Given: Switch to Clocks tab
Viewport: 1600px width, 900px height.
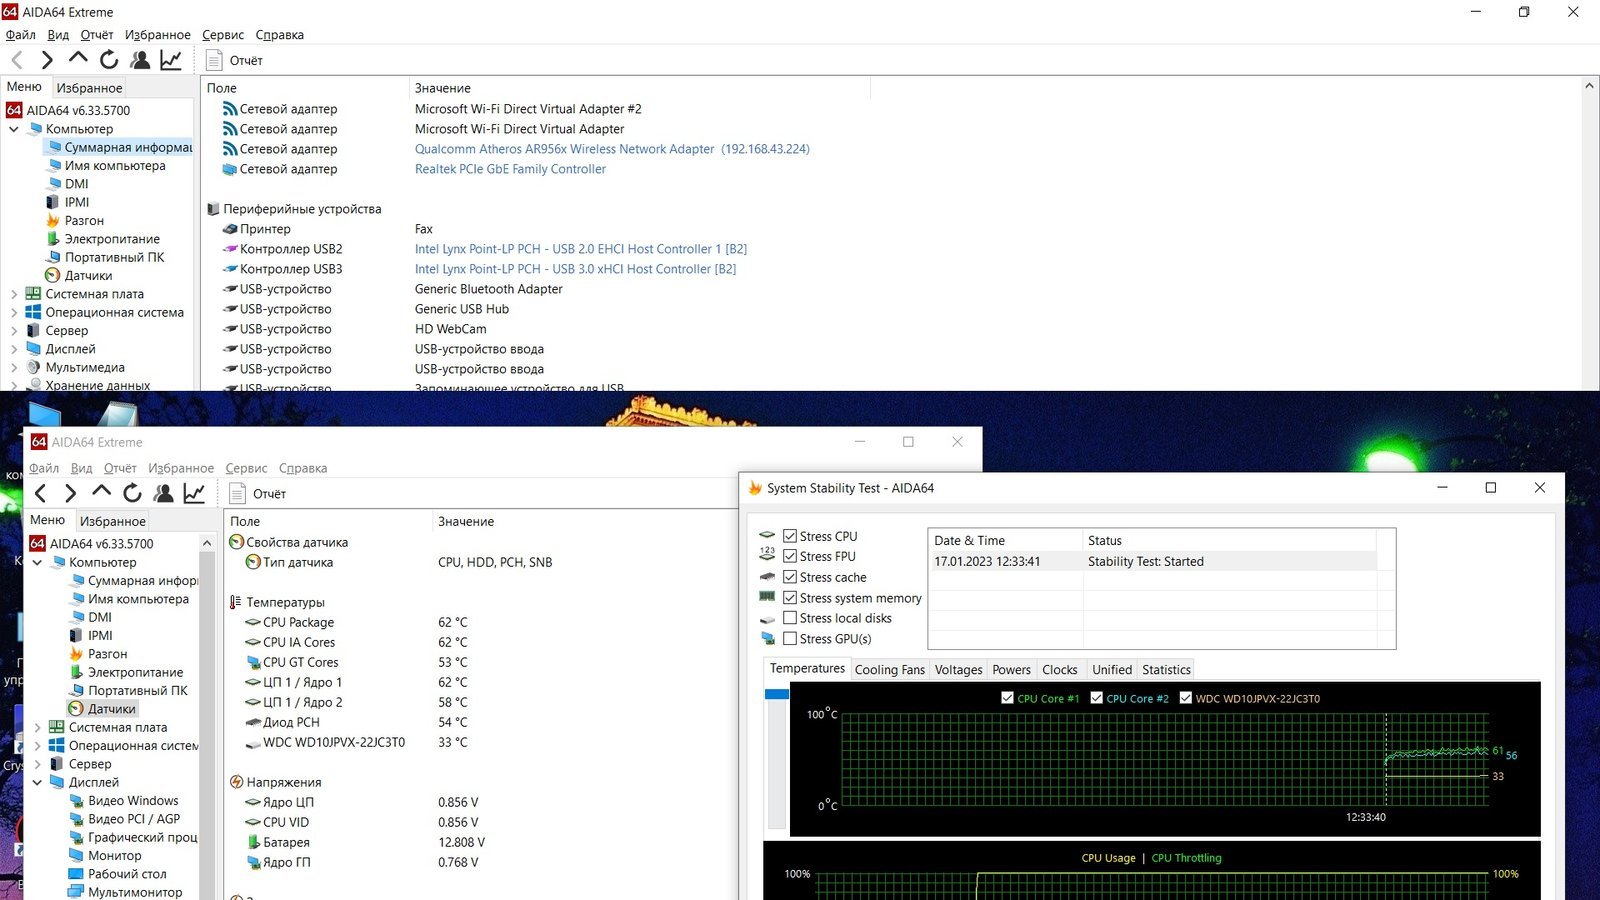Looking at the screenshot, I should 1060,670.
